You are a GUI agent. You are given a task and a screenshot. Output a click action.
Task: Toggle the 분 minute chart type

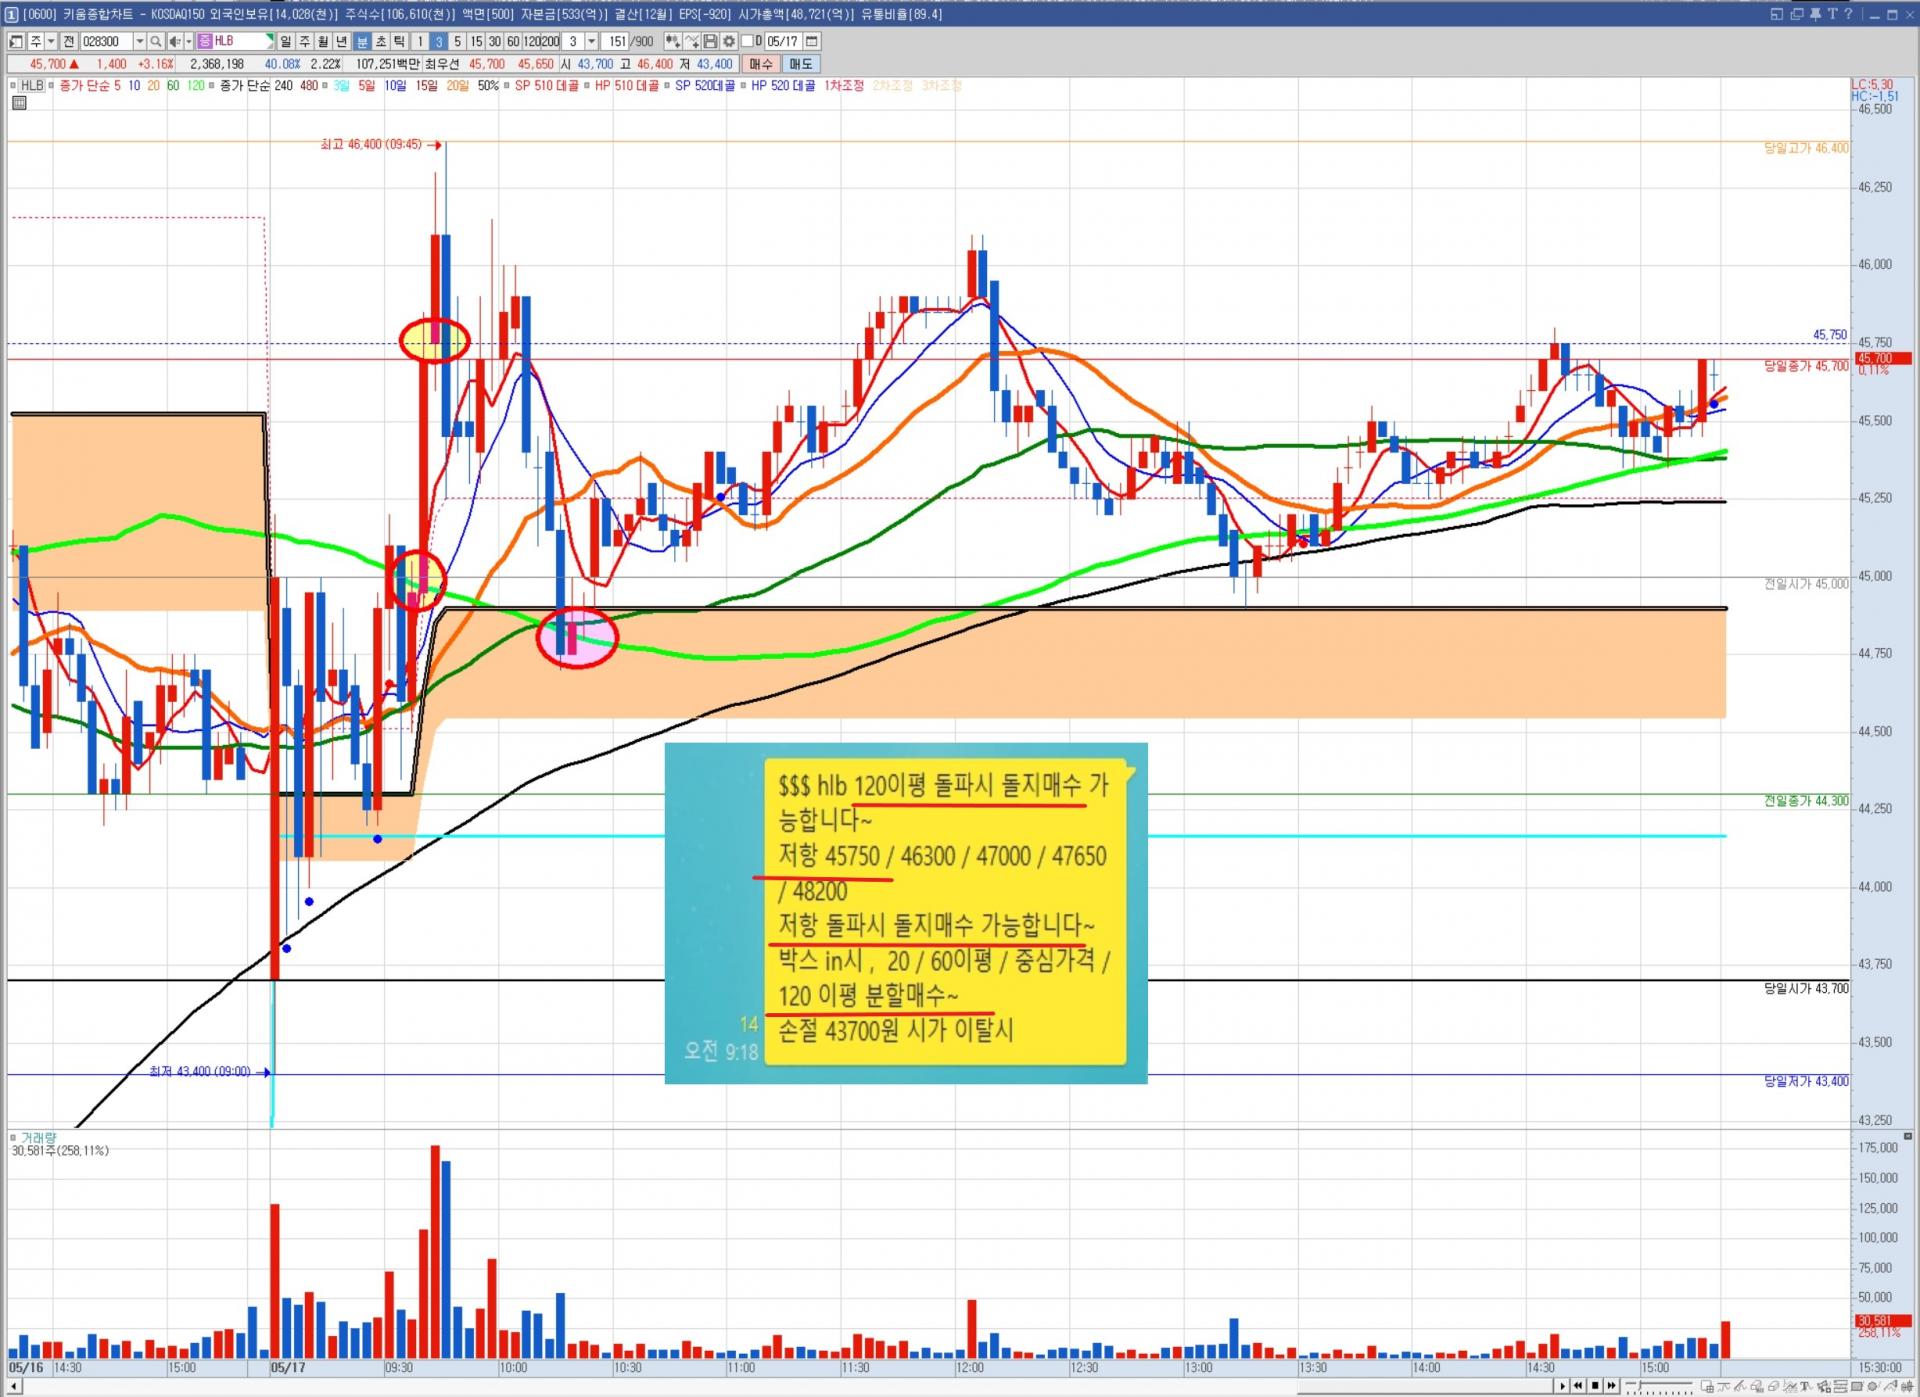pyautogui.click(x=362, y=41)
